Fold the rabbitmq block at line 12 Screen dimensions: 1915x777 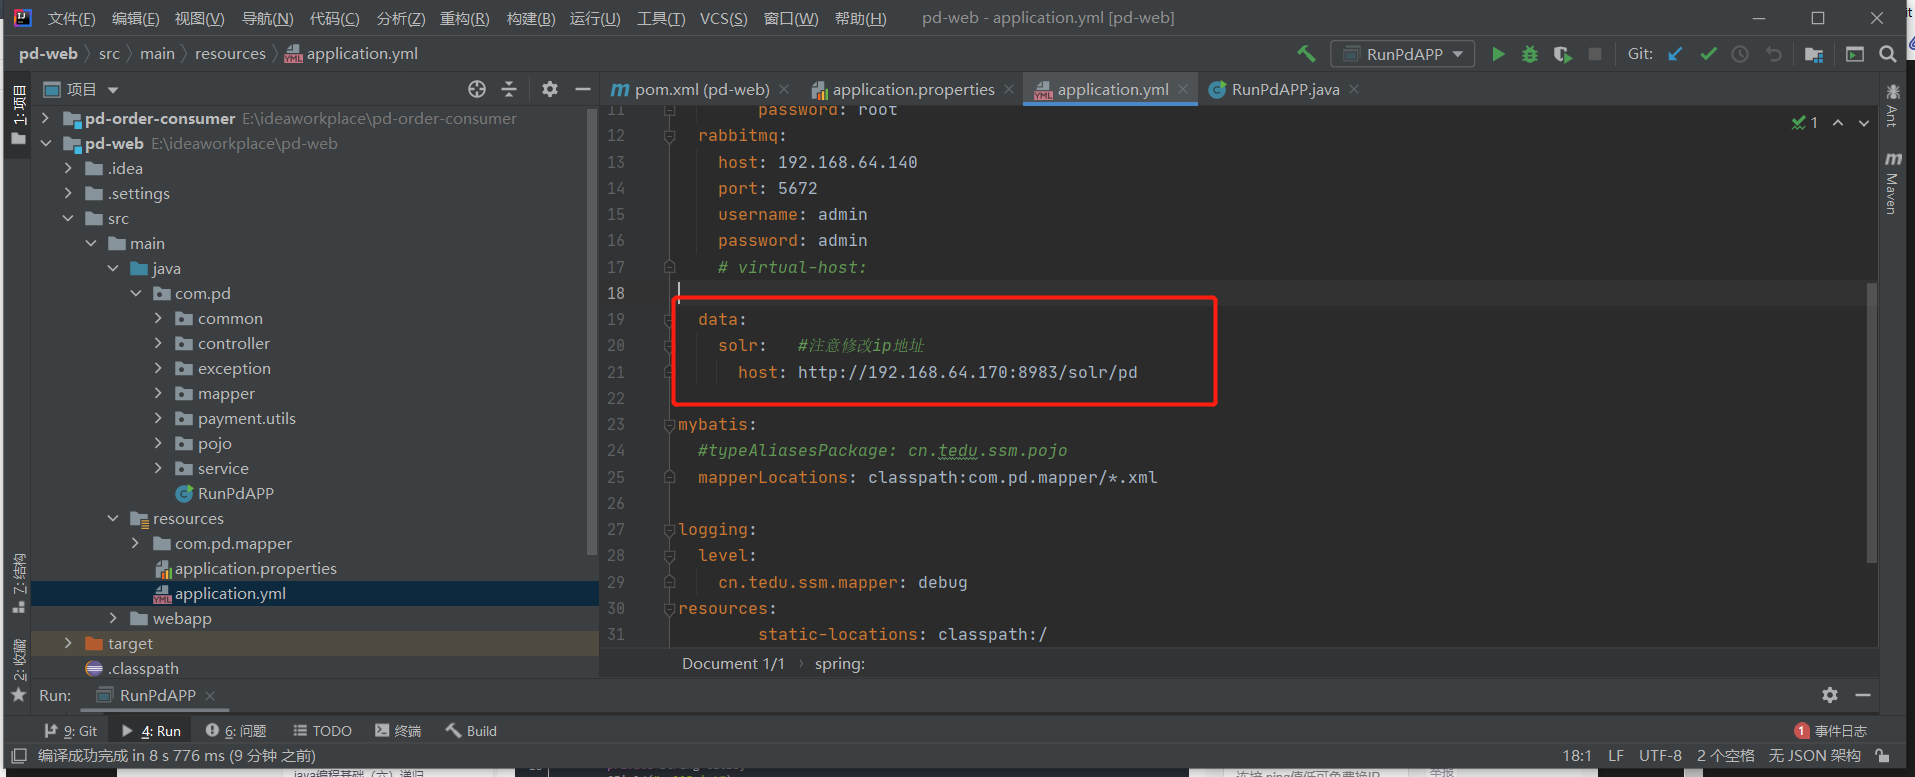coord(669,136)
